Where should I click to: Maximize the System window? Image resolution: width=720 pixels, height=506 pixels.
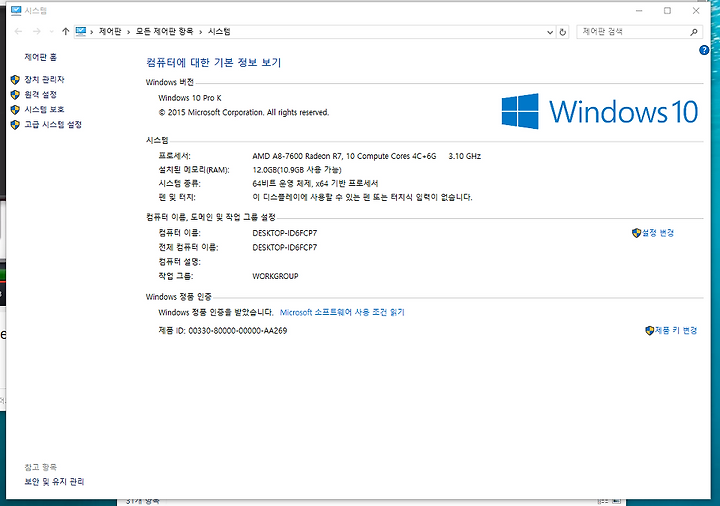point(667,11)
